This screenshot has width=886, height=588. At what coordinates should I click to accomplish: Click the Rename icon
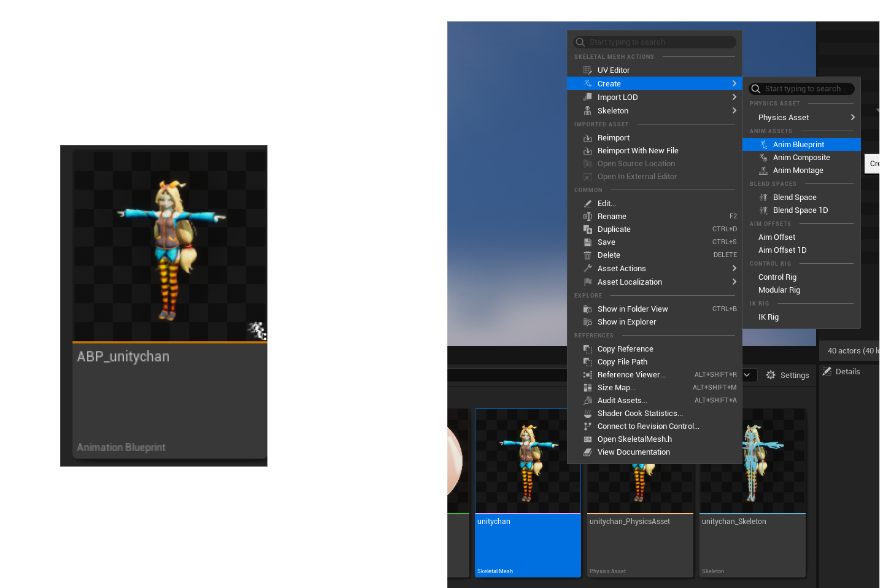587,216
